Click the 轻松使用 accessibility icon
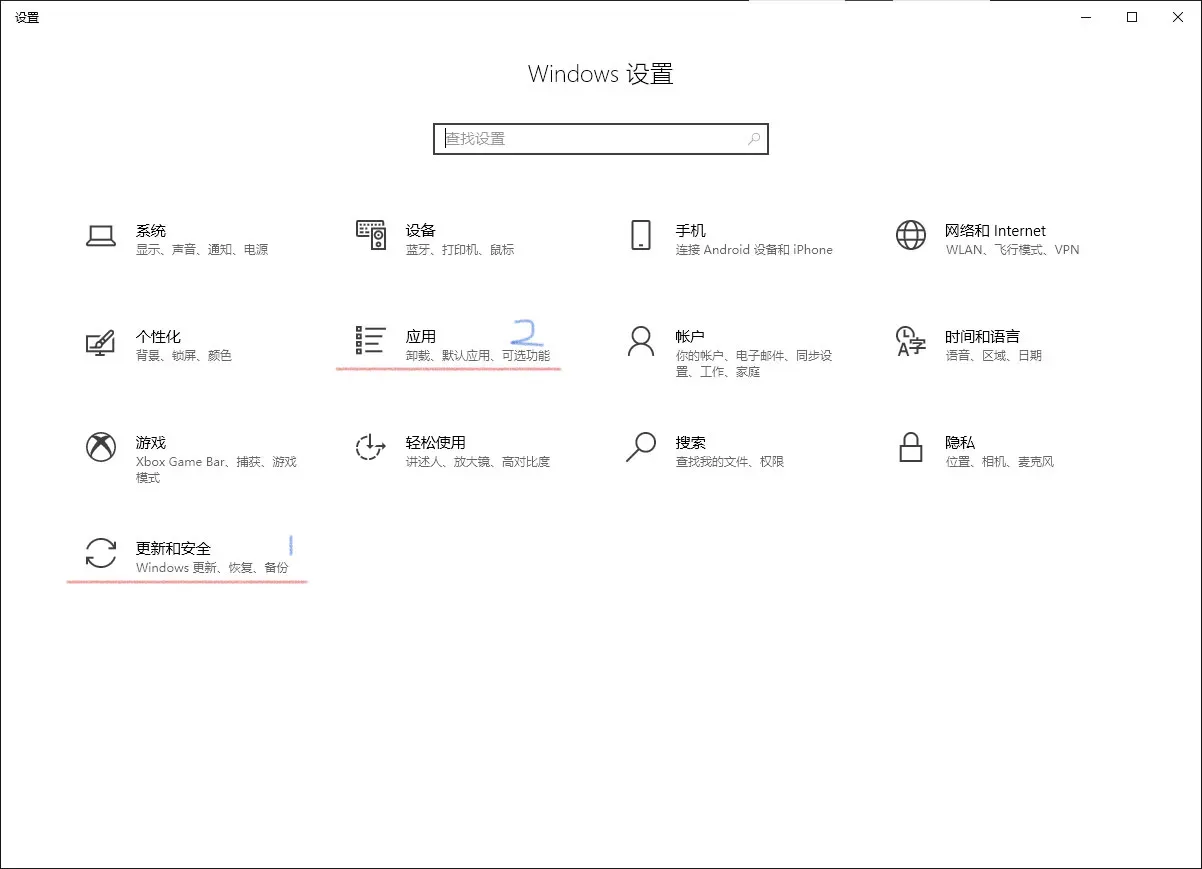The height and width of the screenshot is (869, 1202). pos(371,447)
